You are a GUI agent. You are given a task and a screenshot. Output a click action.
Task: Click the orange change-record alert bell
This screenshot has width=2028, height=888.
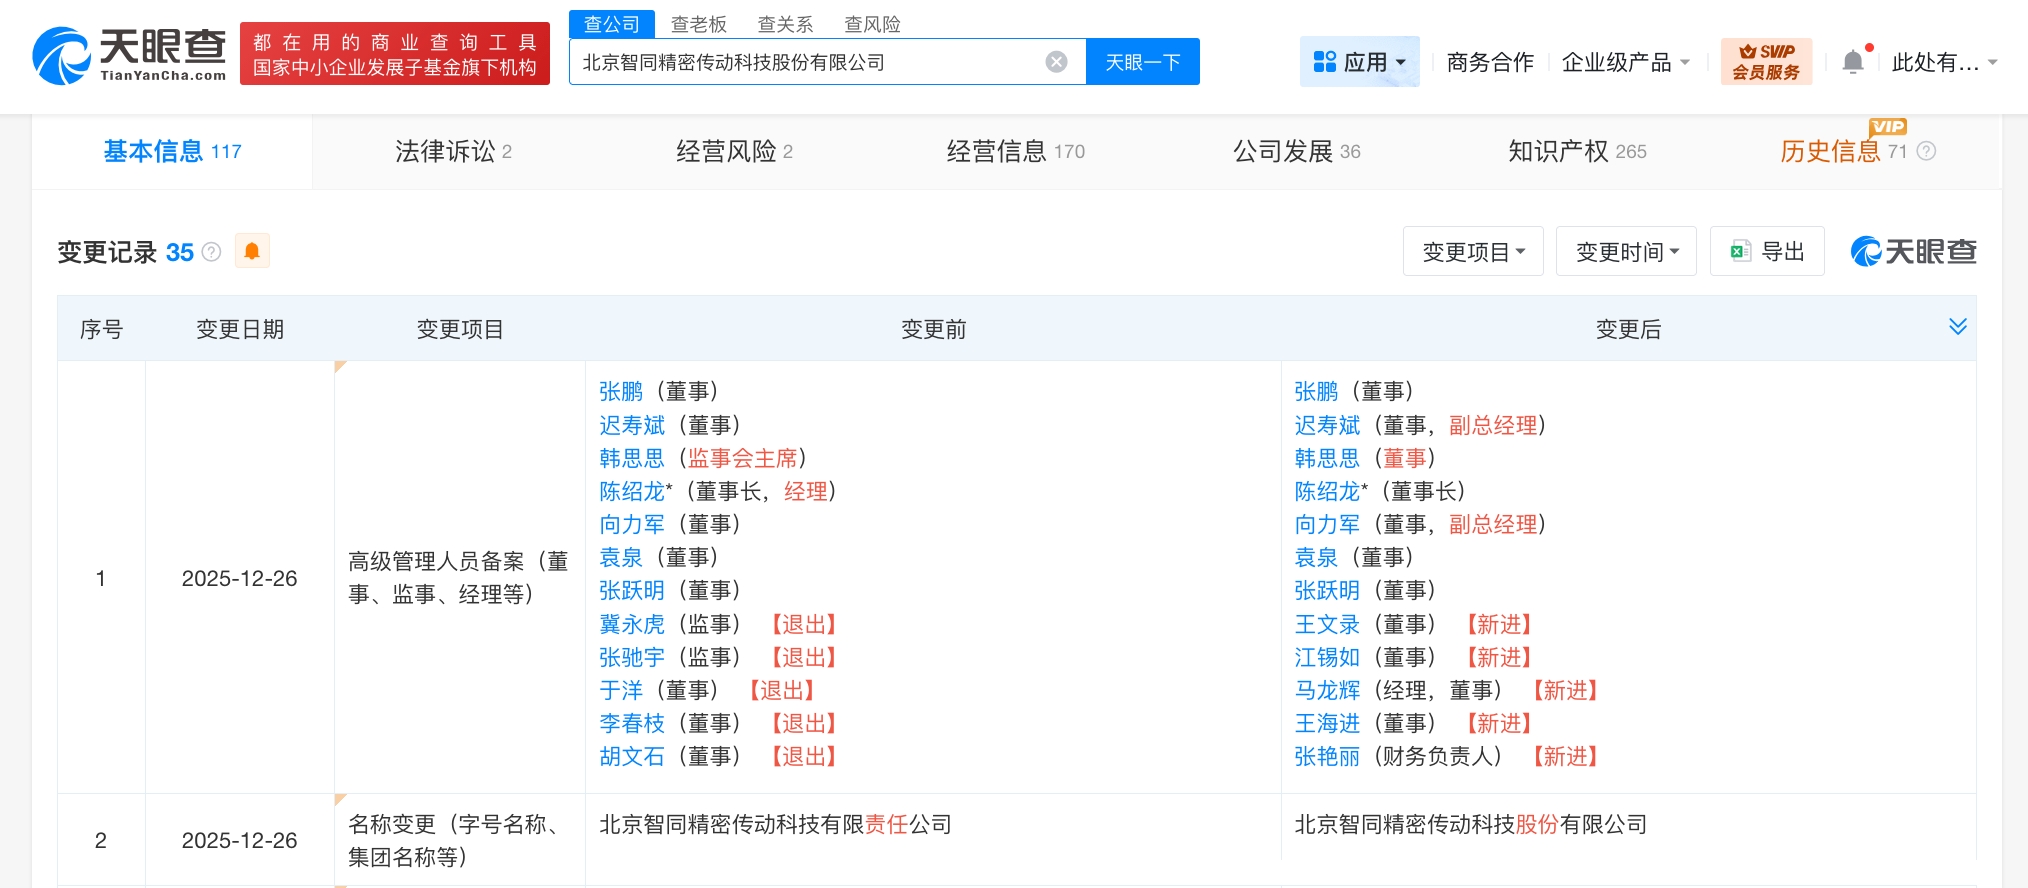click(252, 251)
